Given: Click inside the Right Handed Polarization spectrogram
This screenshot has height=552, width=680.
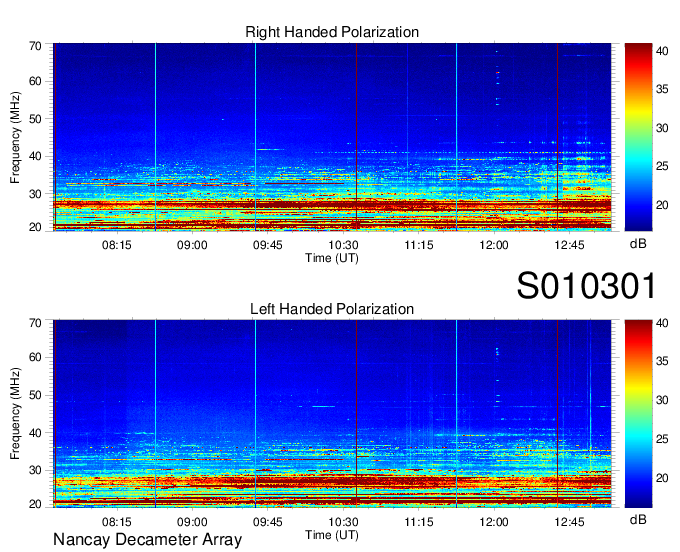Looking at the screenshot, I should point(332,137).
